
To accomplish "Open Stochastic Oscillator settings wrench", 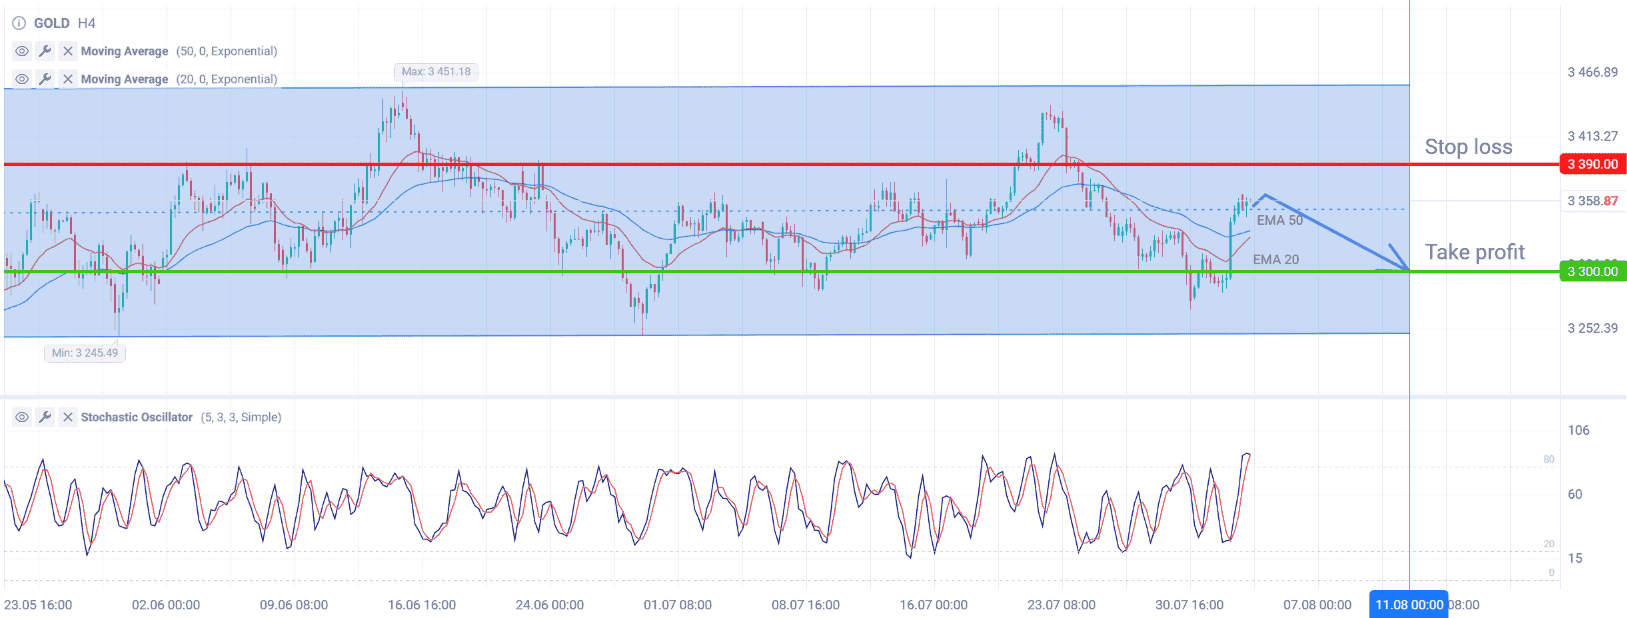I will click(45, 417).
